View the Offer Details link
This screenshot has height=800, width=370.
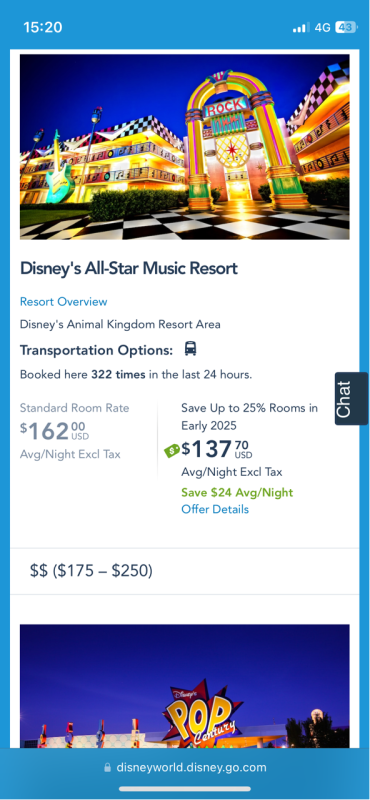(x=215, y=509)
